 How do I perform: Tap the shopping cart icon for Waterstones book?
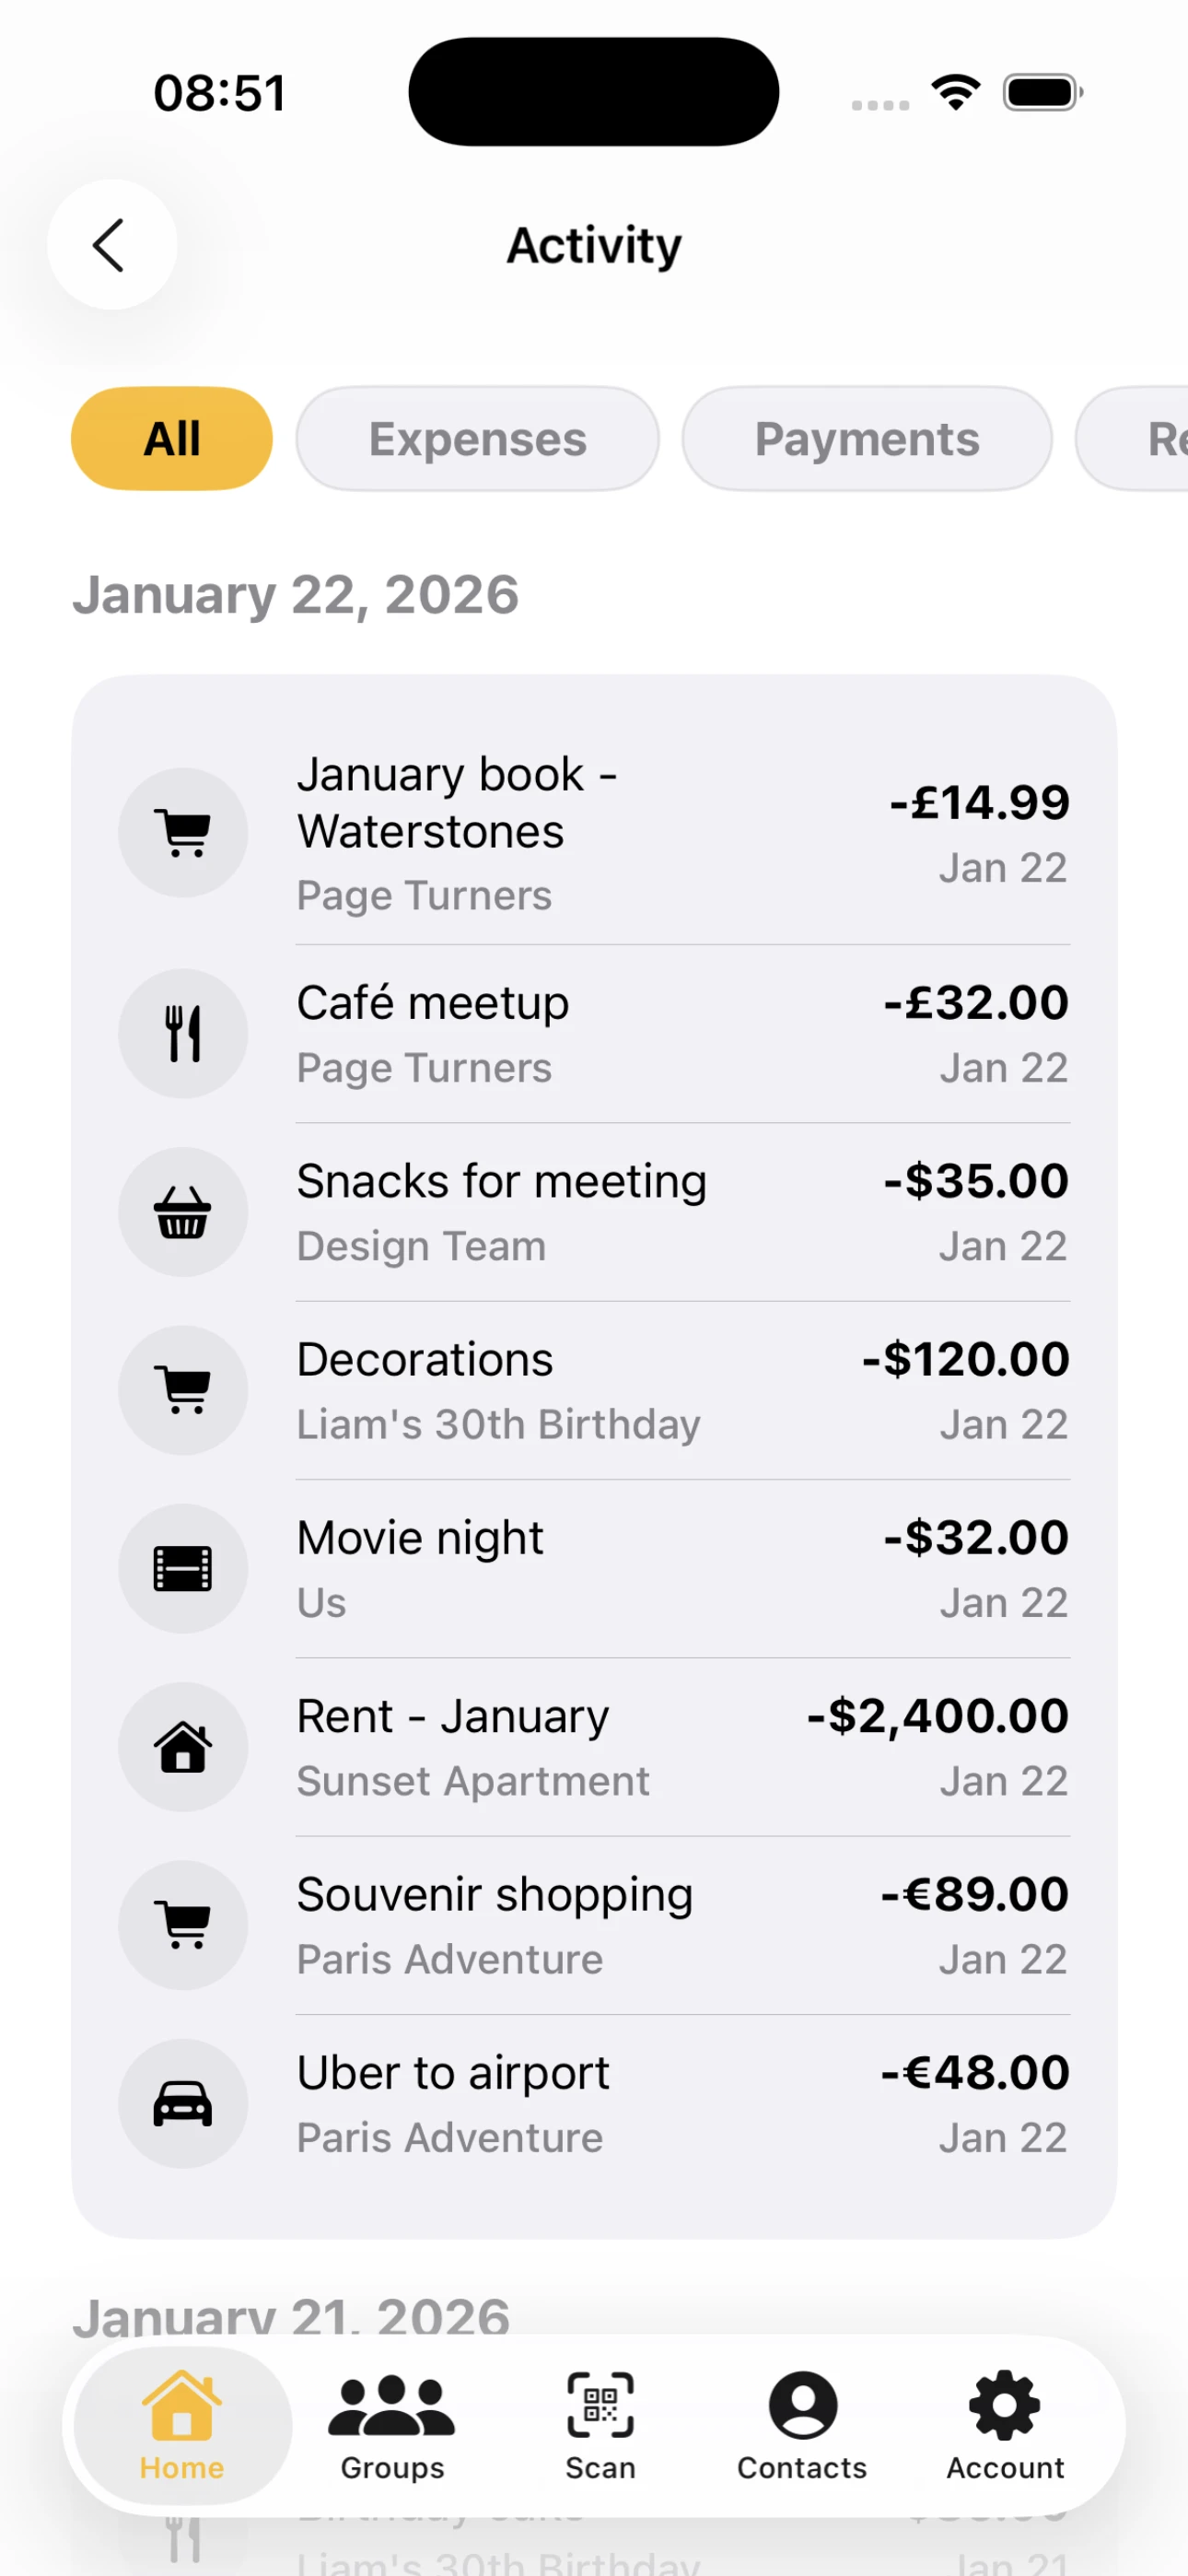tap(183, 832)
